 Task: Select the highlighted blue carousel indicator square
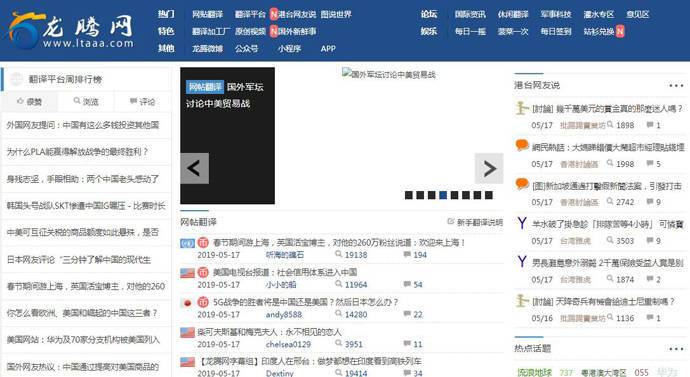tap(443, 195)
